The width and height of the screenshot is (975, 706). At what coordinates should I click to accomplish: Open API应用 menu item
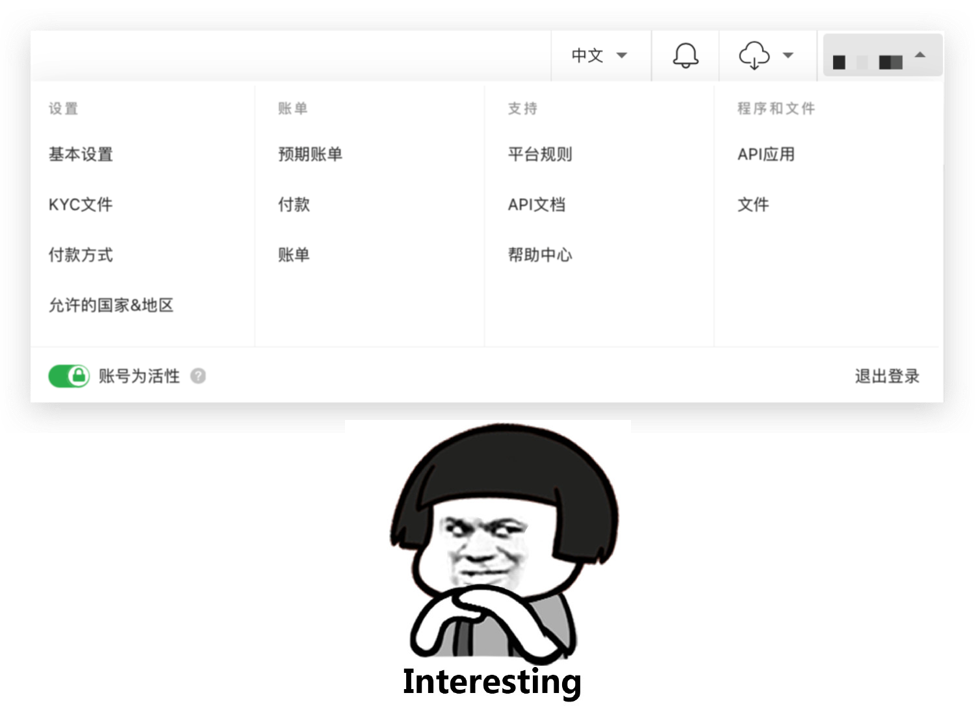click(766, 154)
